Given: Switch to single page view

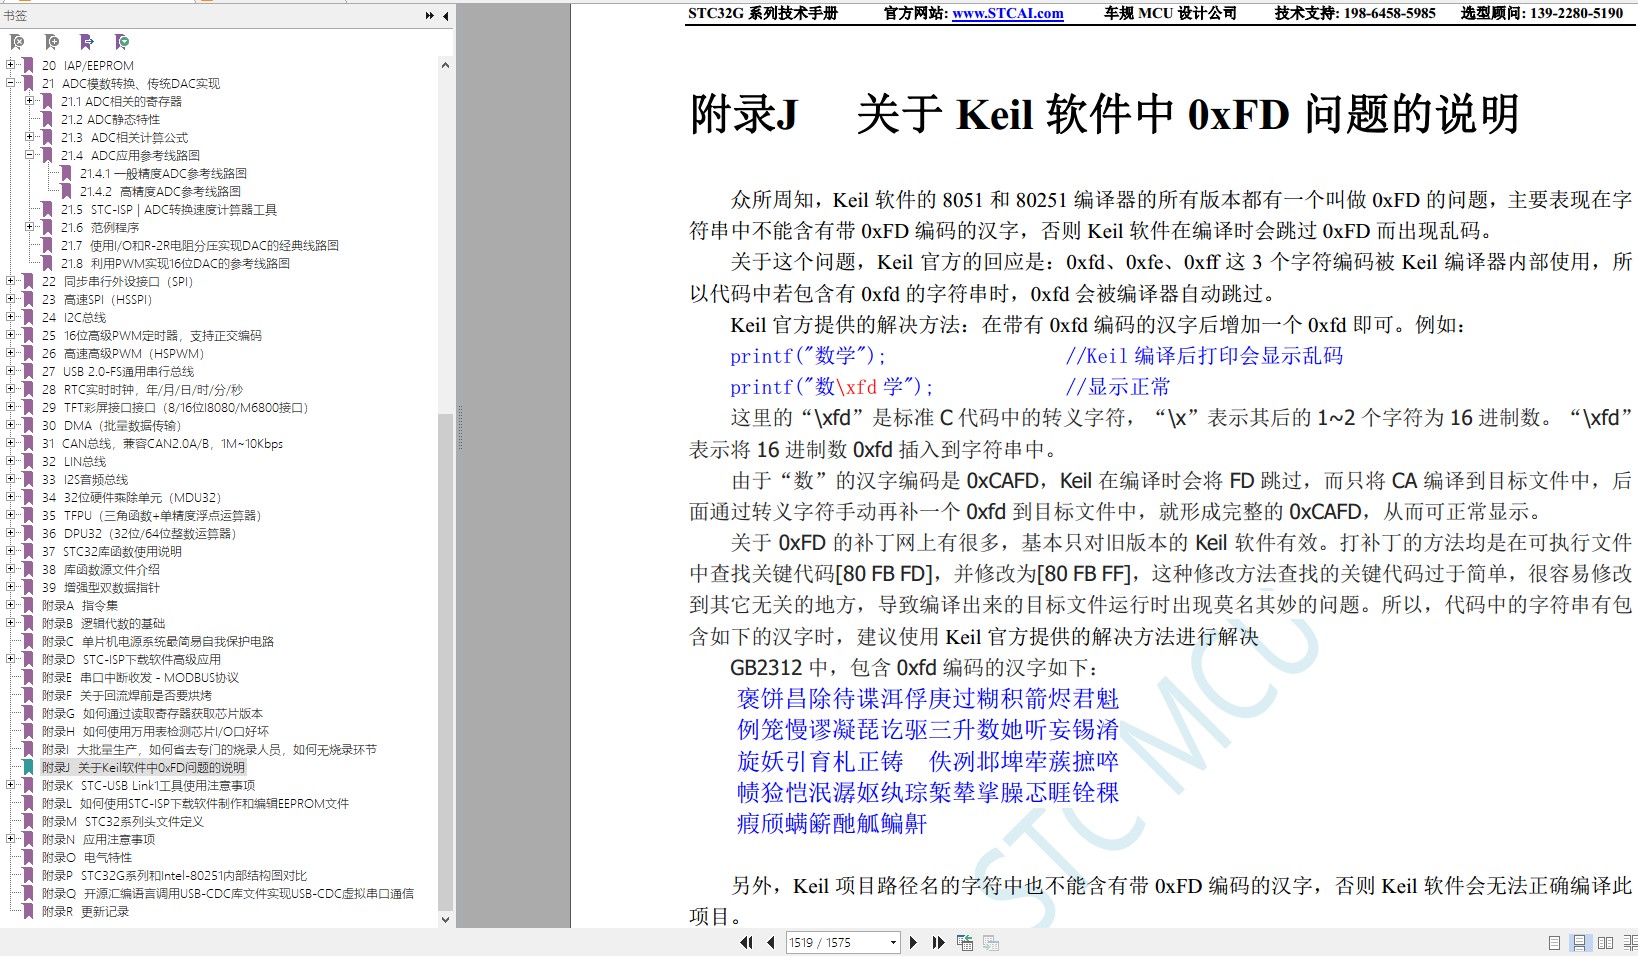Looking at the screenshot, I should 1554,943.
